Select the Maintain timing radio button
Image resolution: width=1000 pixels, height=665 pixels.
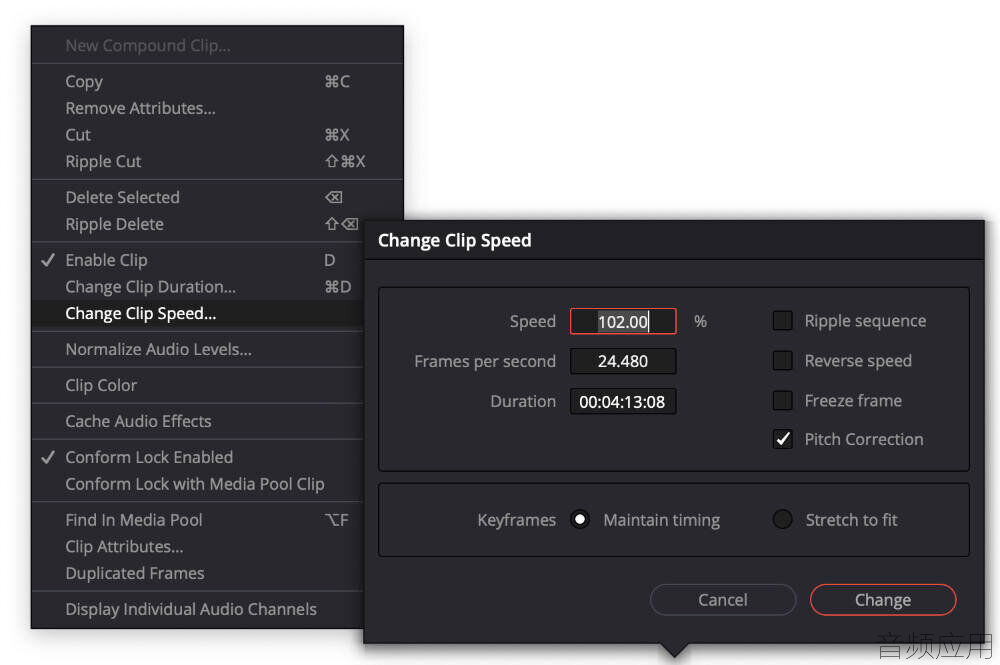580,520
